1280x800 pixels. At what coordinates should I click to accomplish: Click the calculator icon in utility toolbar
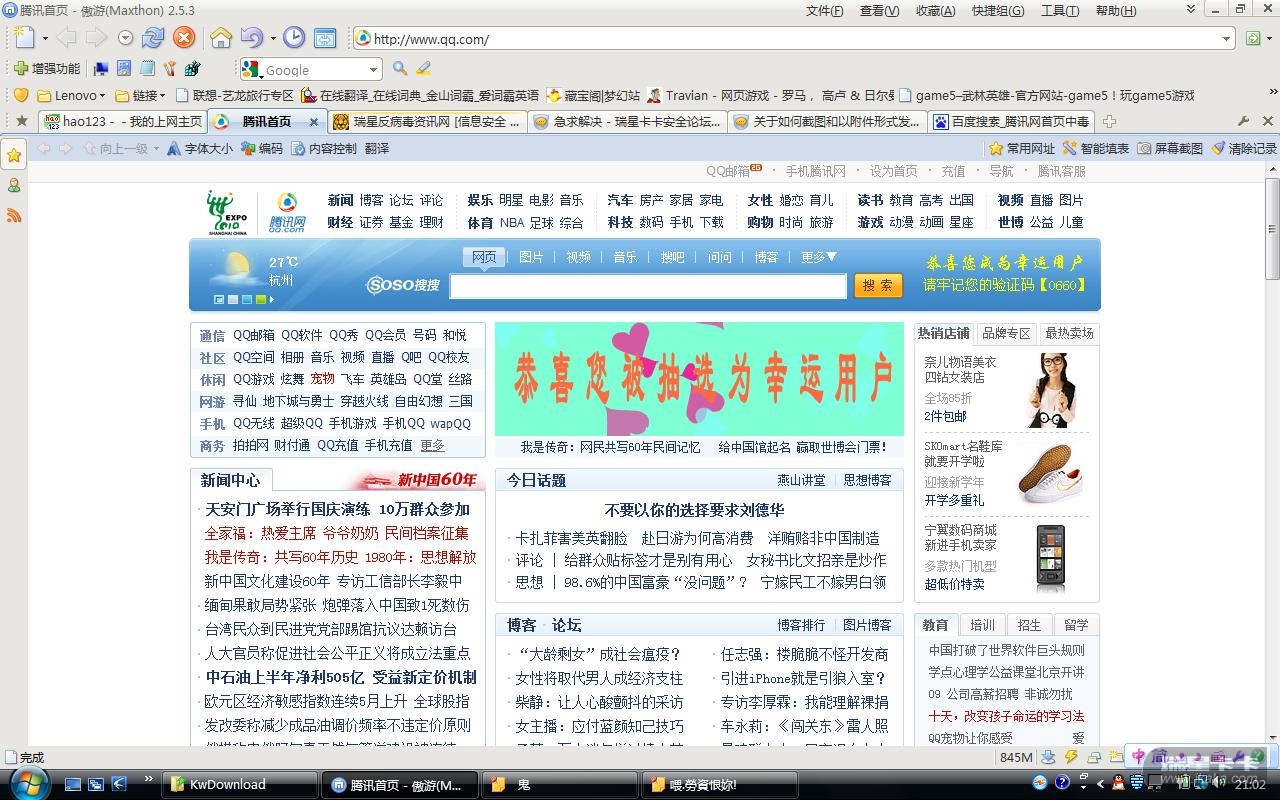(124, 69)
